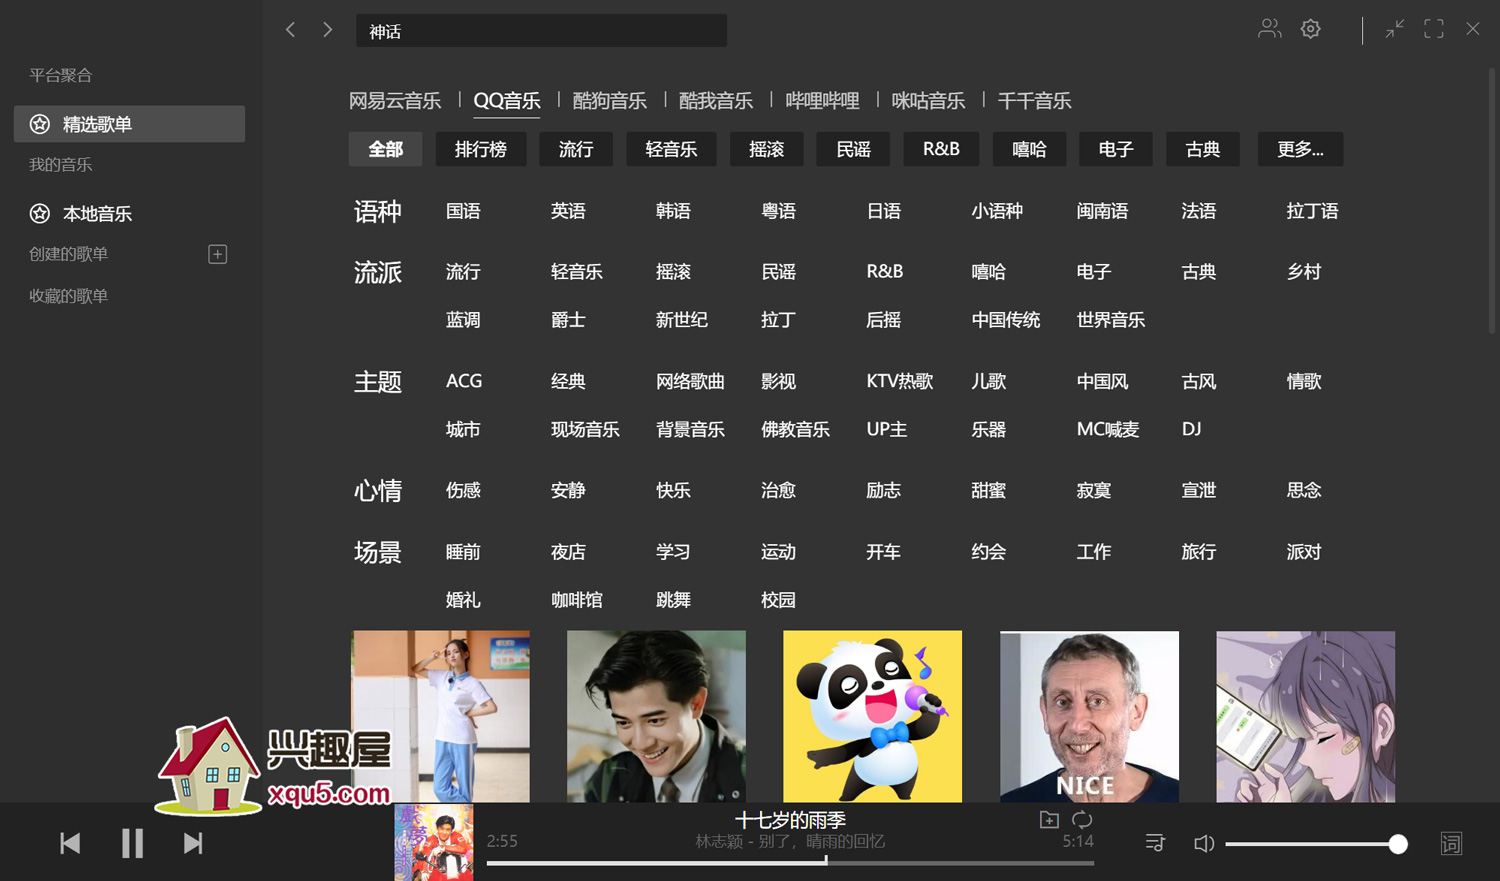The width and height of the screenshot is (1500, 881).
Task: Pick the 世界音乐 genre
Action: (1110, 320)
